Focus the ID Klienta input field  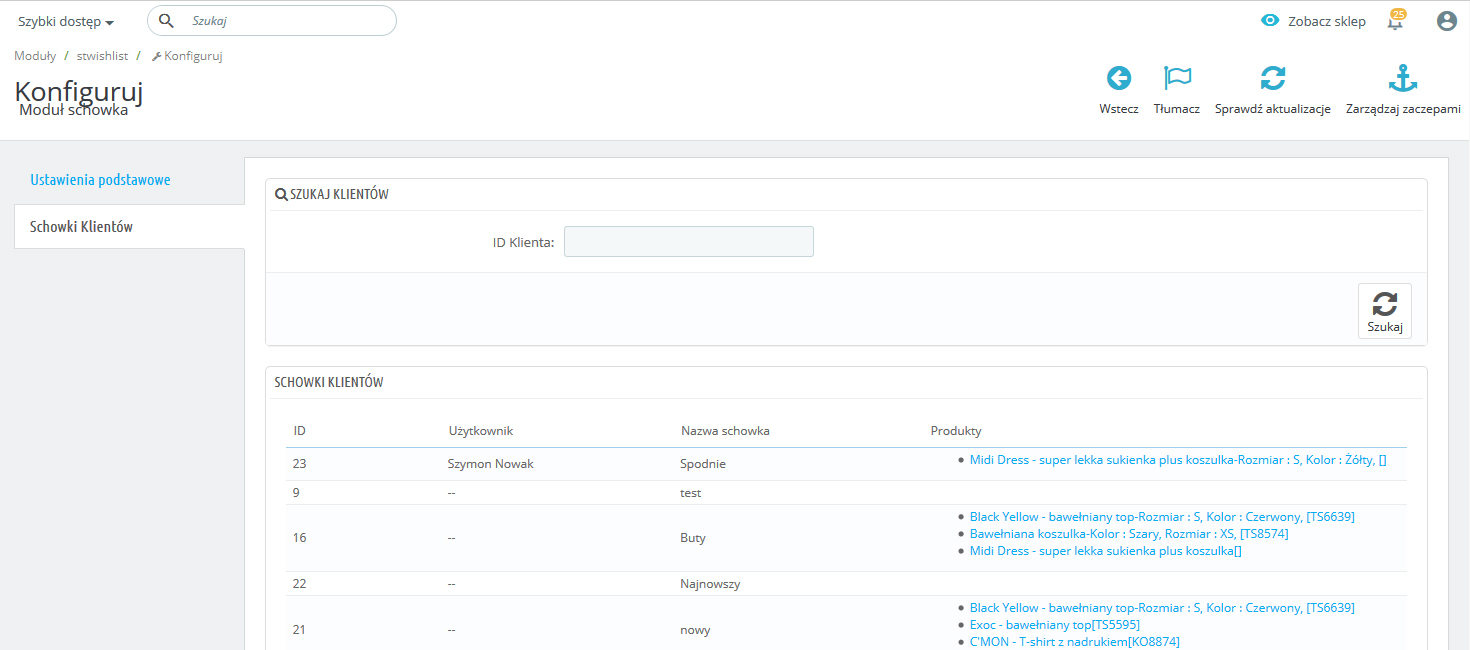point(688,242)
